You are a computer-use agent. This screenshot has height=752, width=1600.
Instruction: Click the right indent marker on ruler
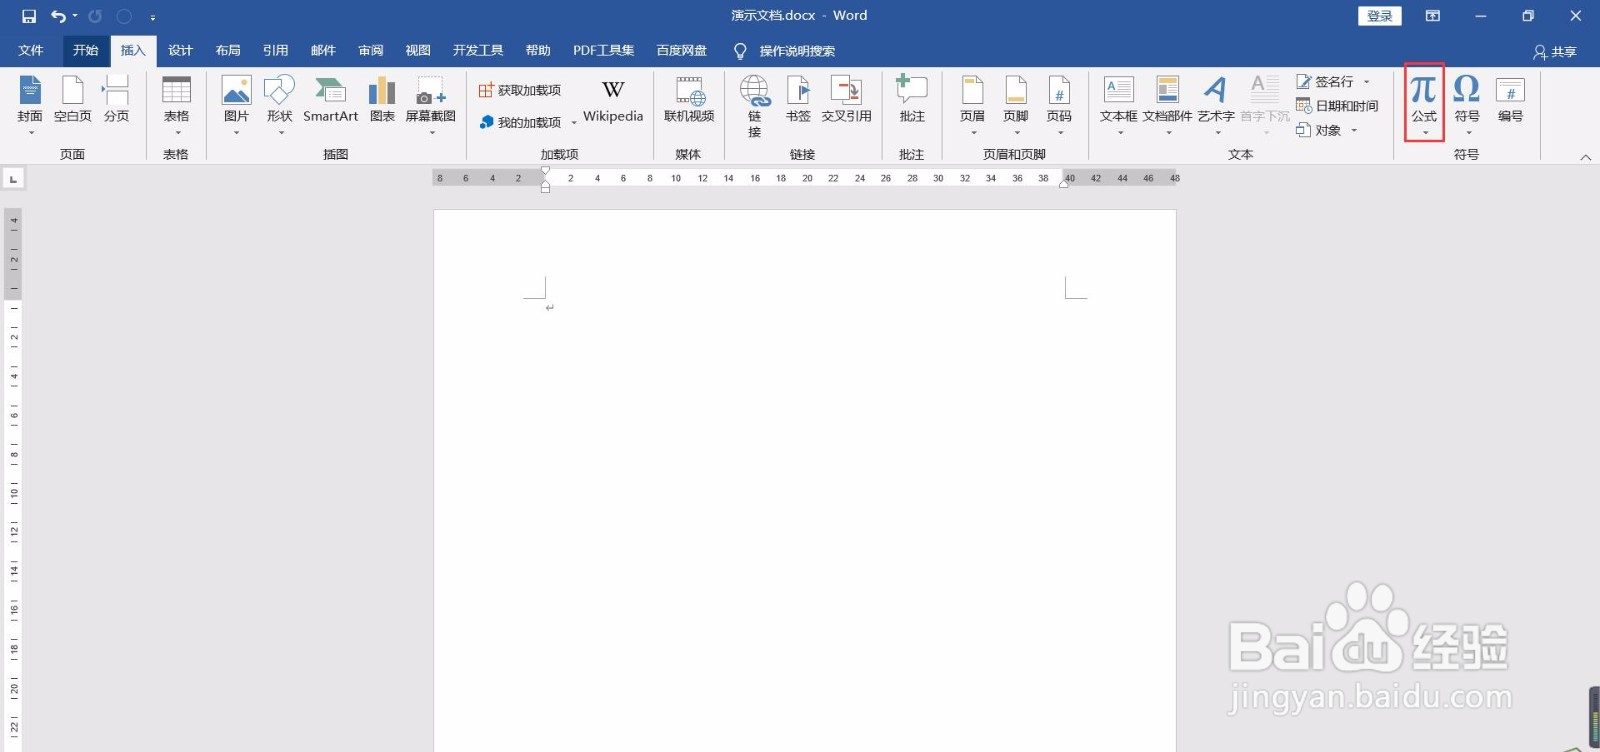click(1064, 183)
